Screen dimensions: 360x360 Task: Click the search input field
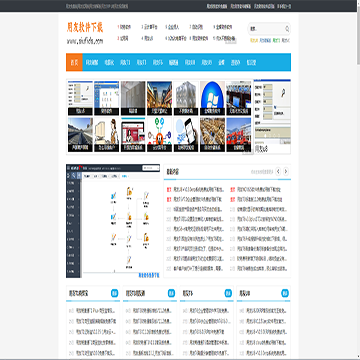click(267, 29)
